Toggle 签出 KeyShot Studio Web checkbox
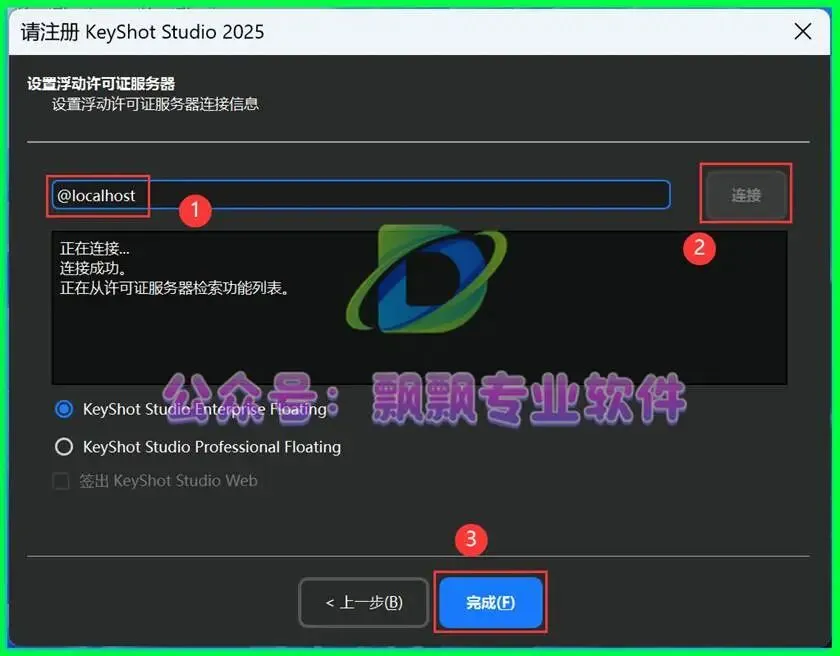The image size is (840, 656). tap(61, 481)
